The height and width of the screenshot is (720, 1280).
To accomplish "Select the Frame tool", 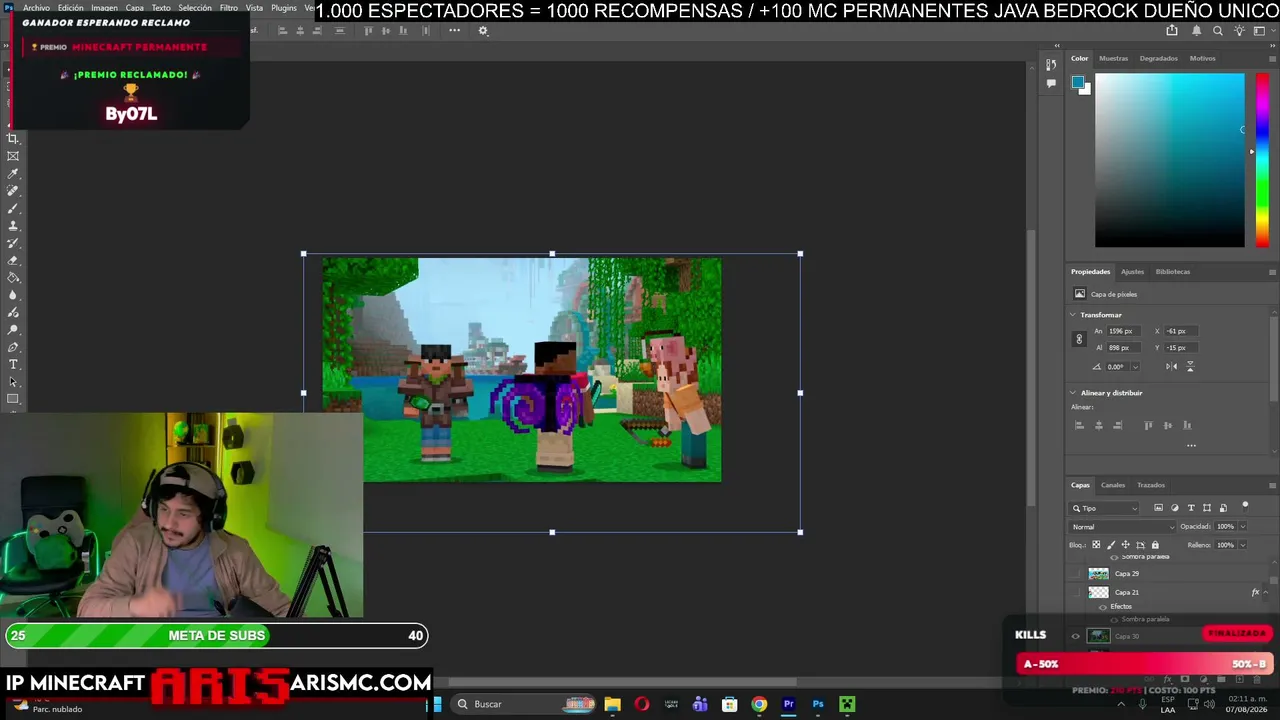I will pos(13,156).
